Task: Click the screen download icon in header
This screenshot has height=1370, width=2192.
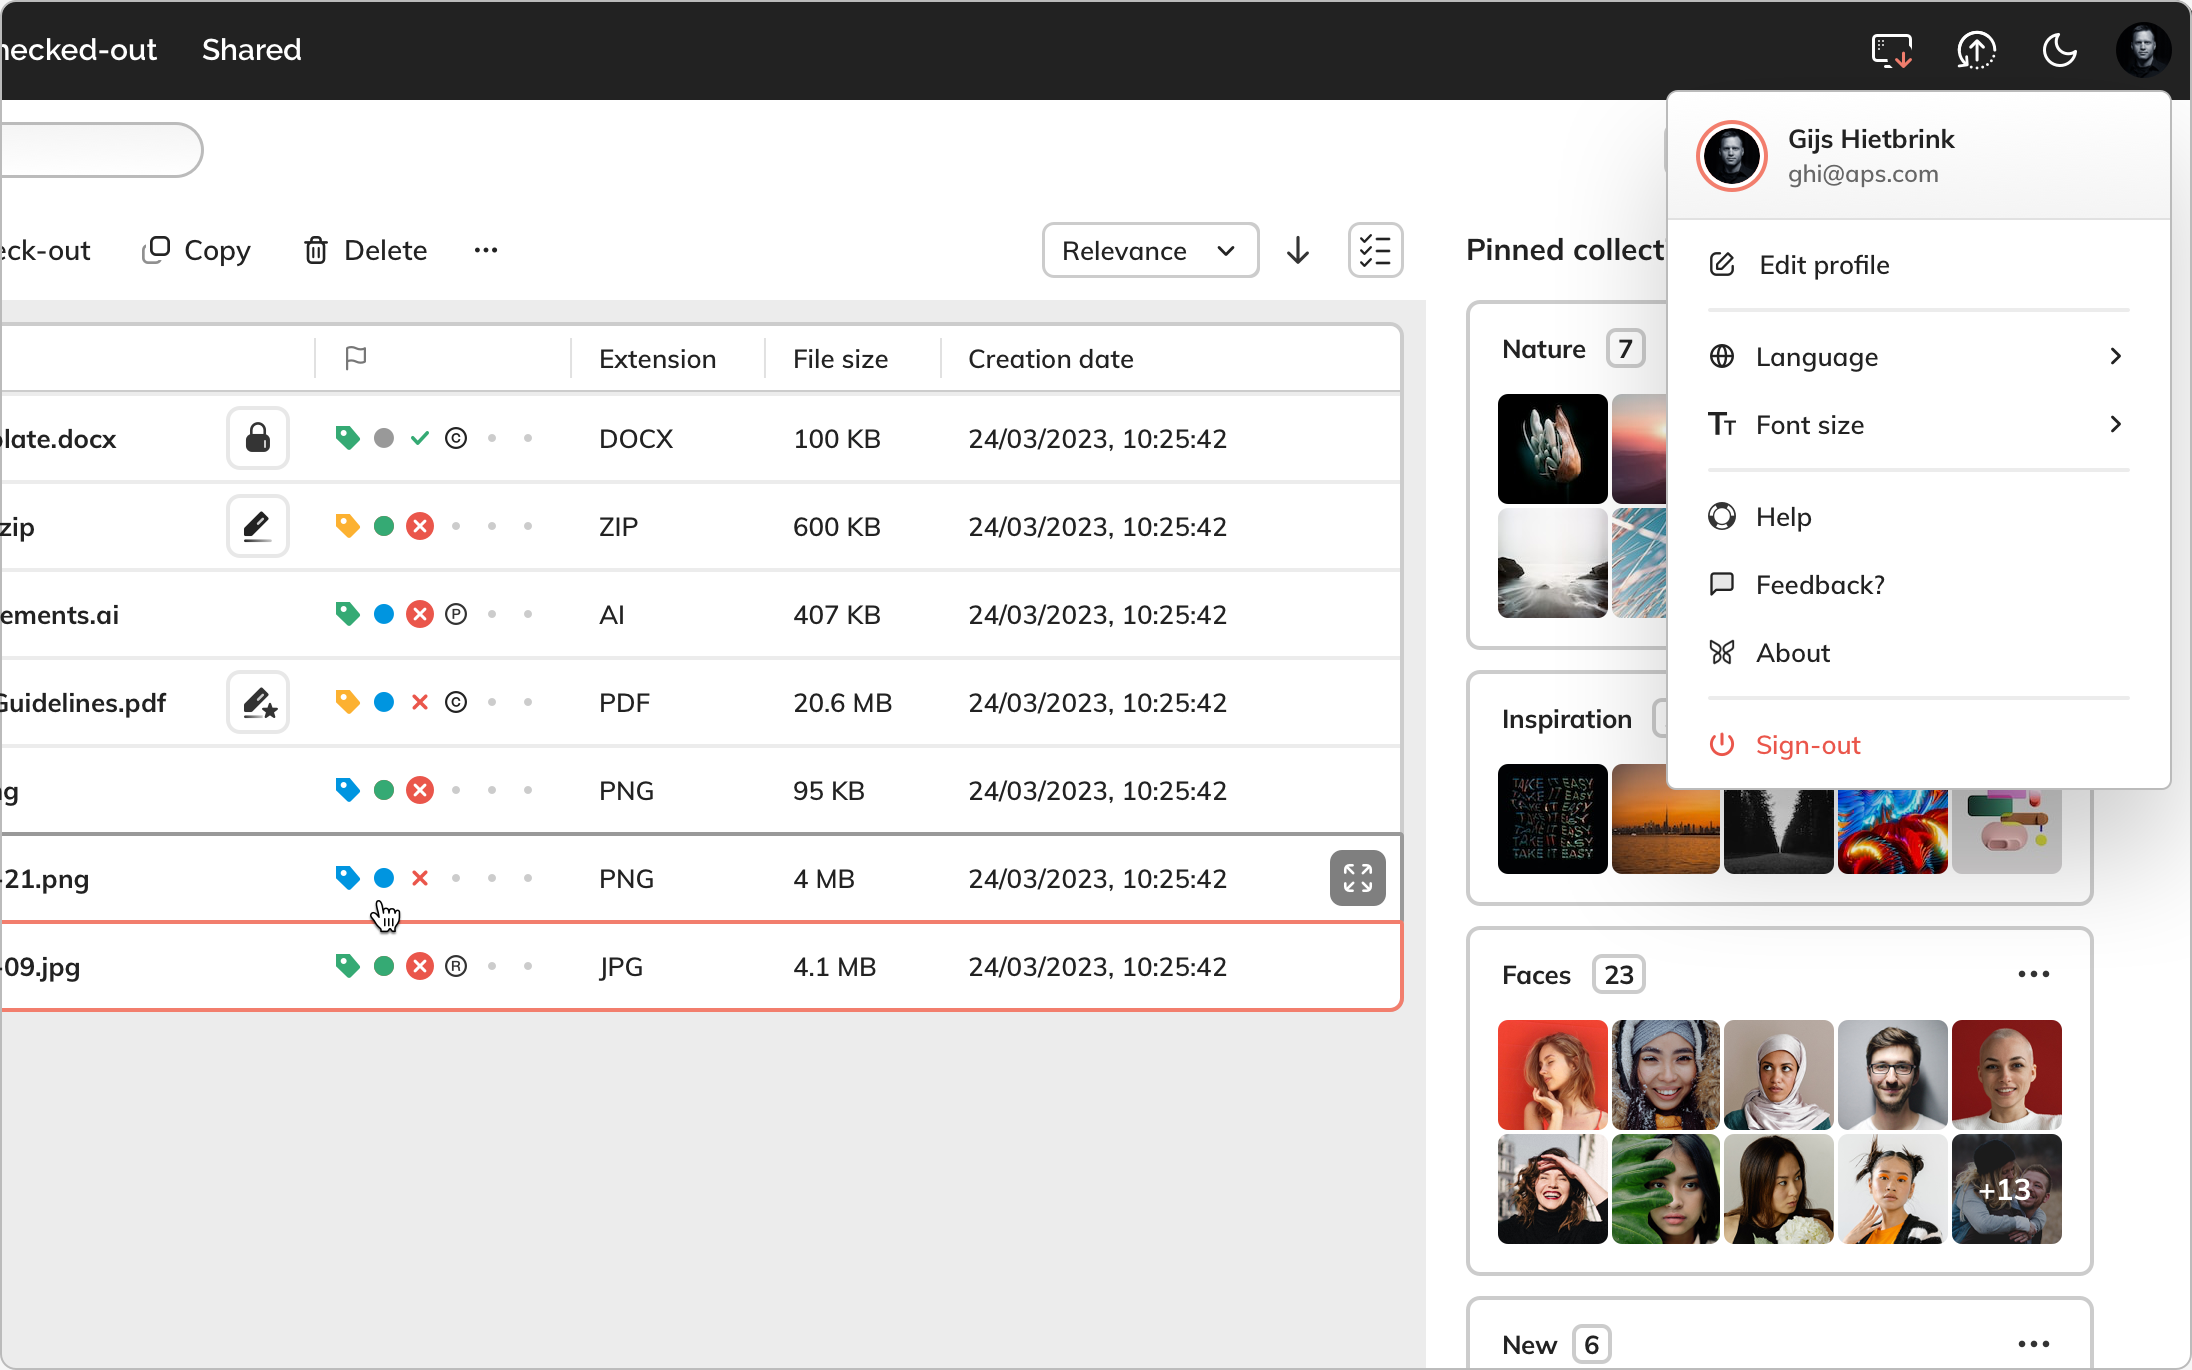Action: pyautogui.click(x=1891, y=50)
